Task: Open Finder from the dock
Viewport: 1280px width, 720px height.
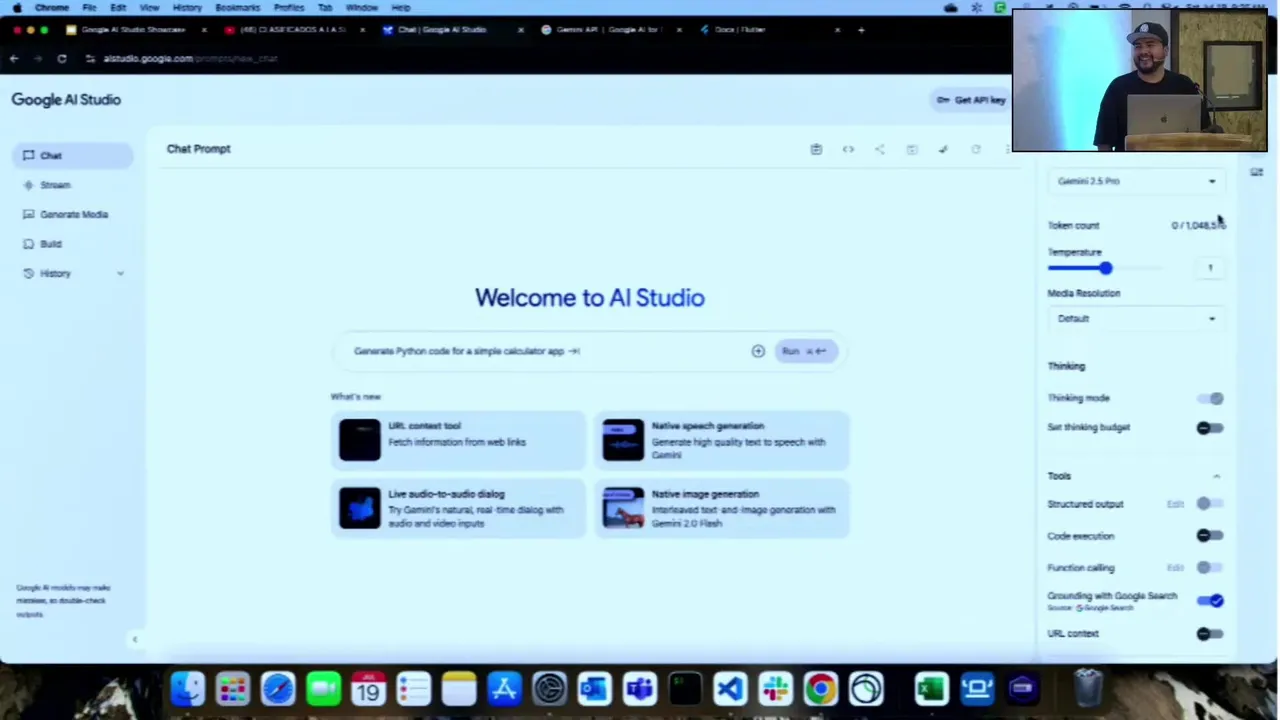Action: coord(187,689)
